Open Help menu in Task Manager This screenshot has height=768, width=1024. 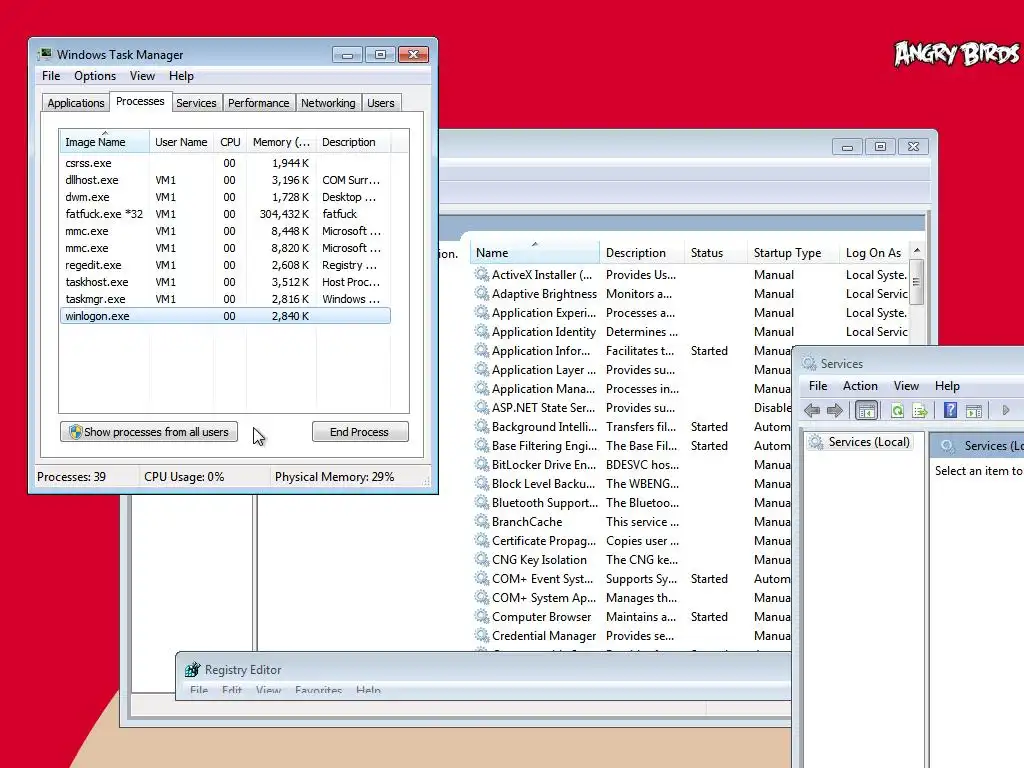coord(181,76)
